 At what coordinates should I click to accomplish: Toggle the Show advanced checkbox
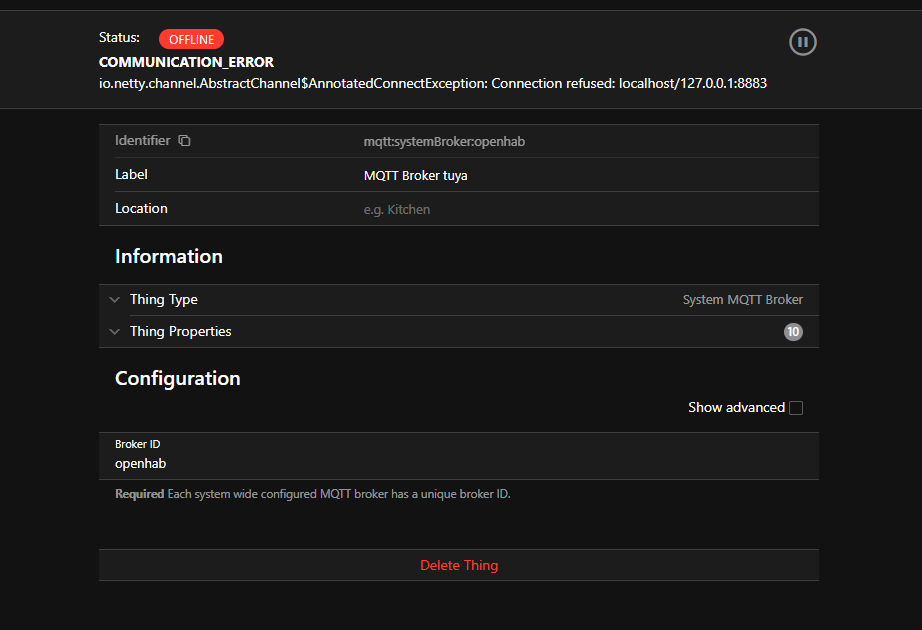(796, 408)
